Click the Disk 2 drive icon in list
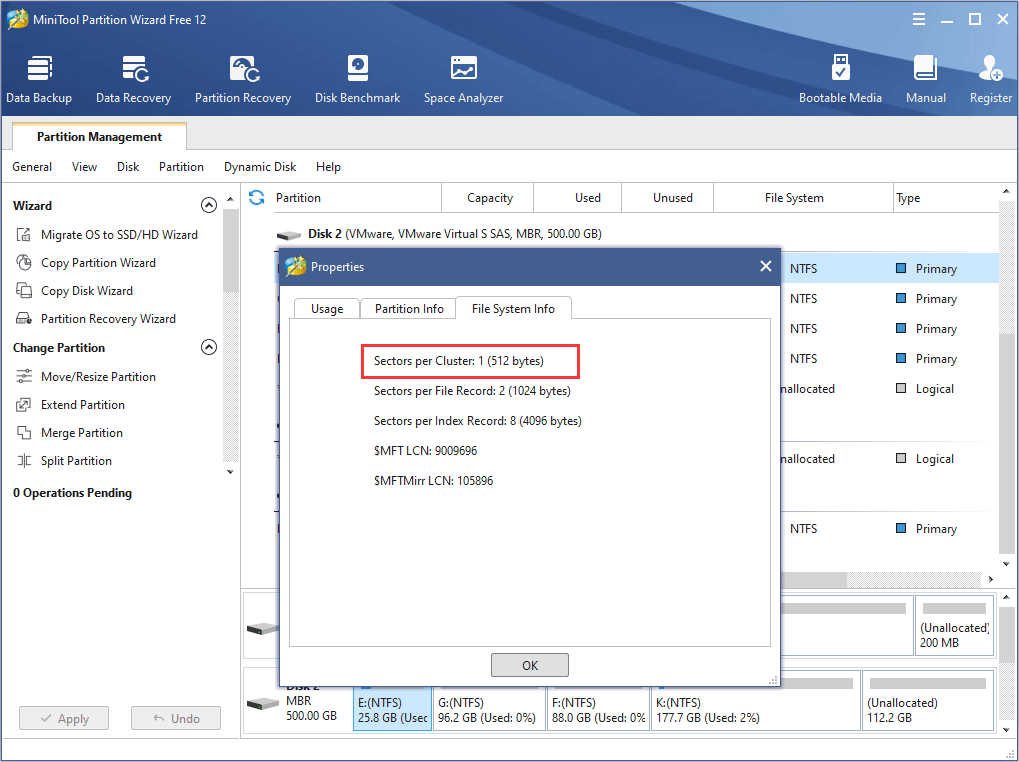Screen dimensions: 1019x762 click(289, 235)
